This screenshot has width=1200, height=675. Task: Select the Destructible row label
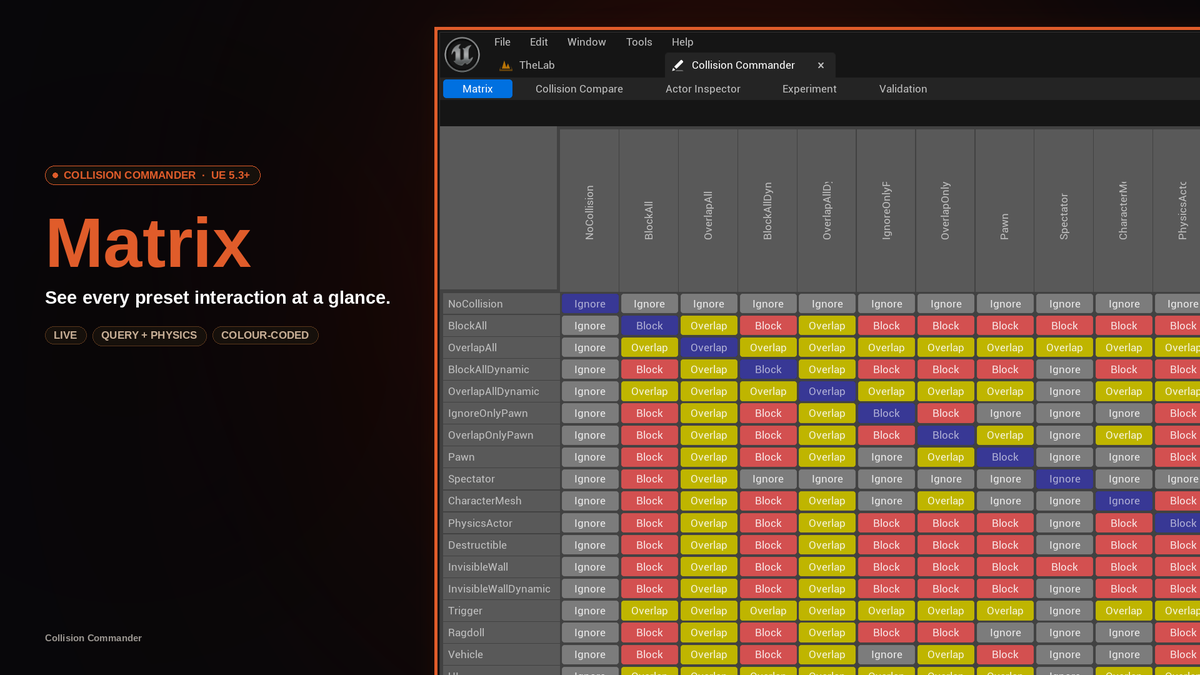(x=500, y=545)
